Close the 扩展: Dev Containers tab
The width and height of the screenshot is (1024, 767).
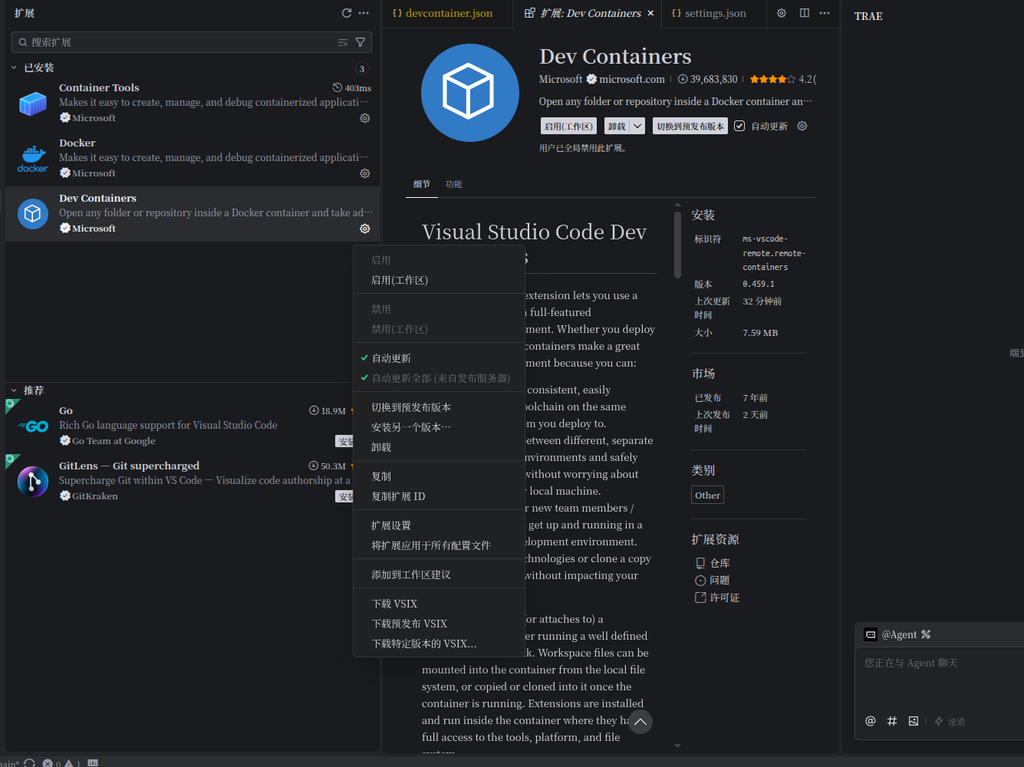click(x=650, y=13)
